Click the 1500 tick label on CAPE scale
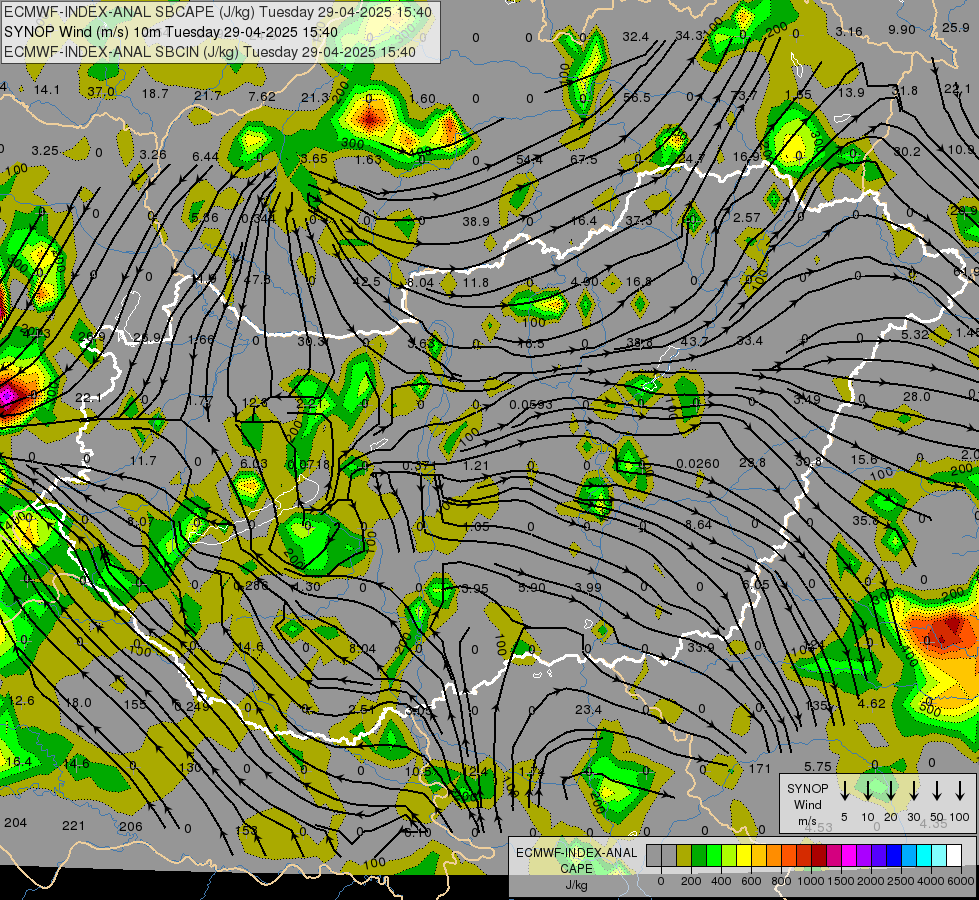This screenshot has height=900, width=979. [841, 881]
